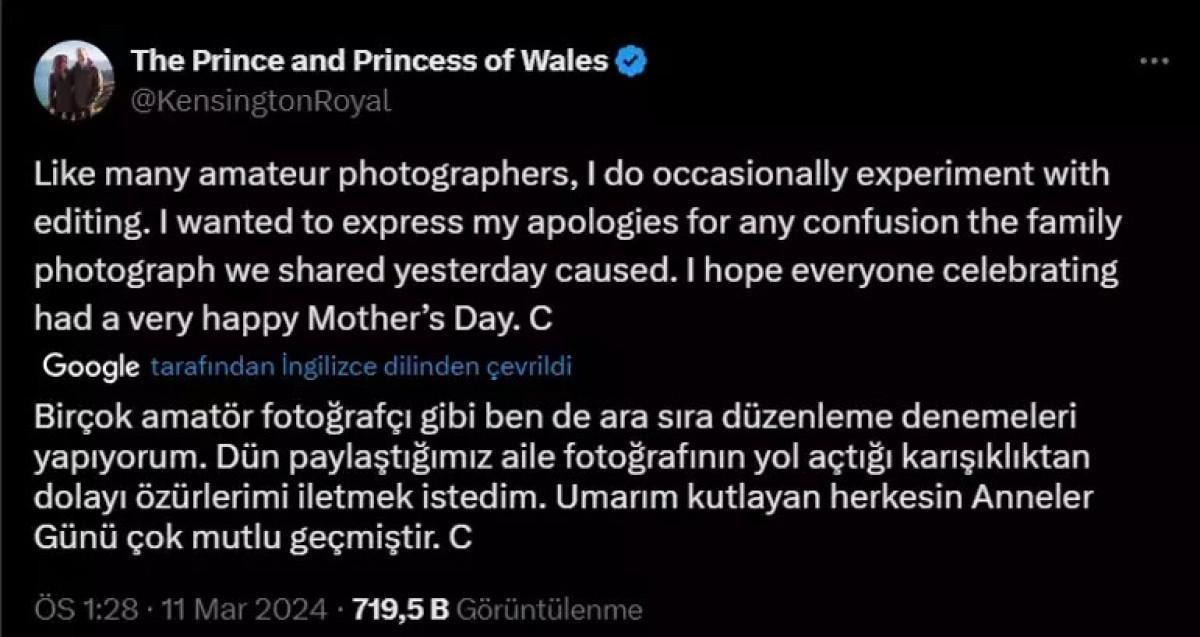Click the Google logo by the translation

90,367
